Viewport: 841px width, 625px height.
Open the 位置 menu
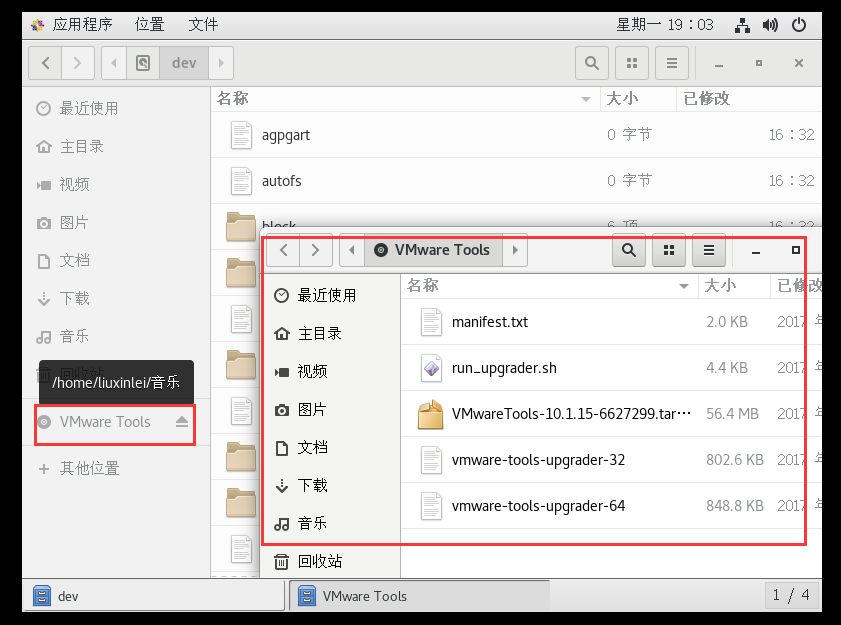[149, 25]
